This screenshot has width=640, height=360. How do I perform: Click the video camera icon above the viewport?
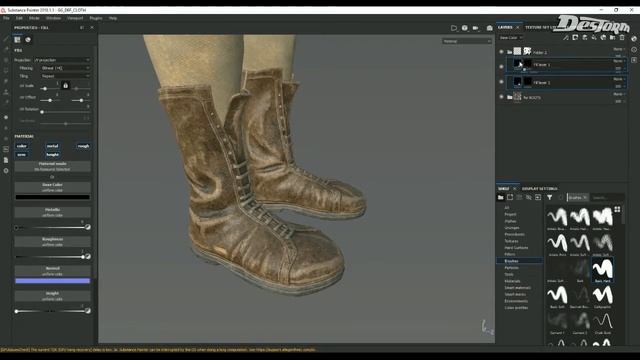[x=476, y=28]
